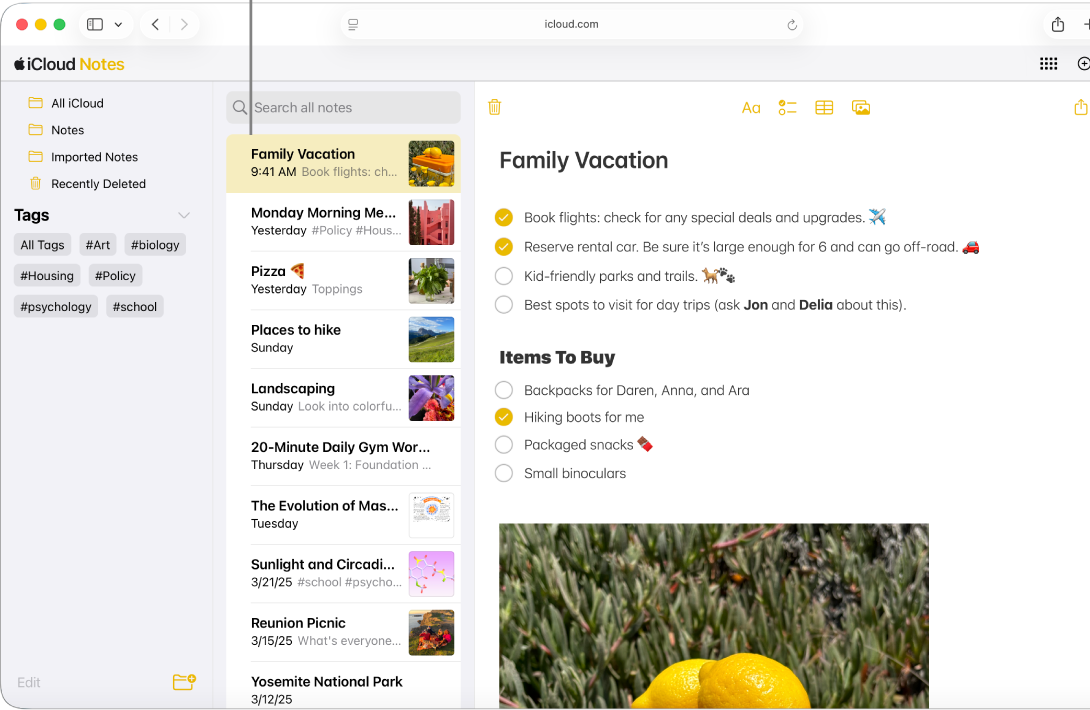Open the Monday Morning Me... note
This screenshot has height=710, width=1090.
(x=343, y=222)
